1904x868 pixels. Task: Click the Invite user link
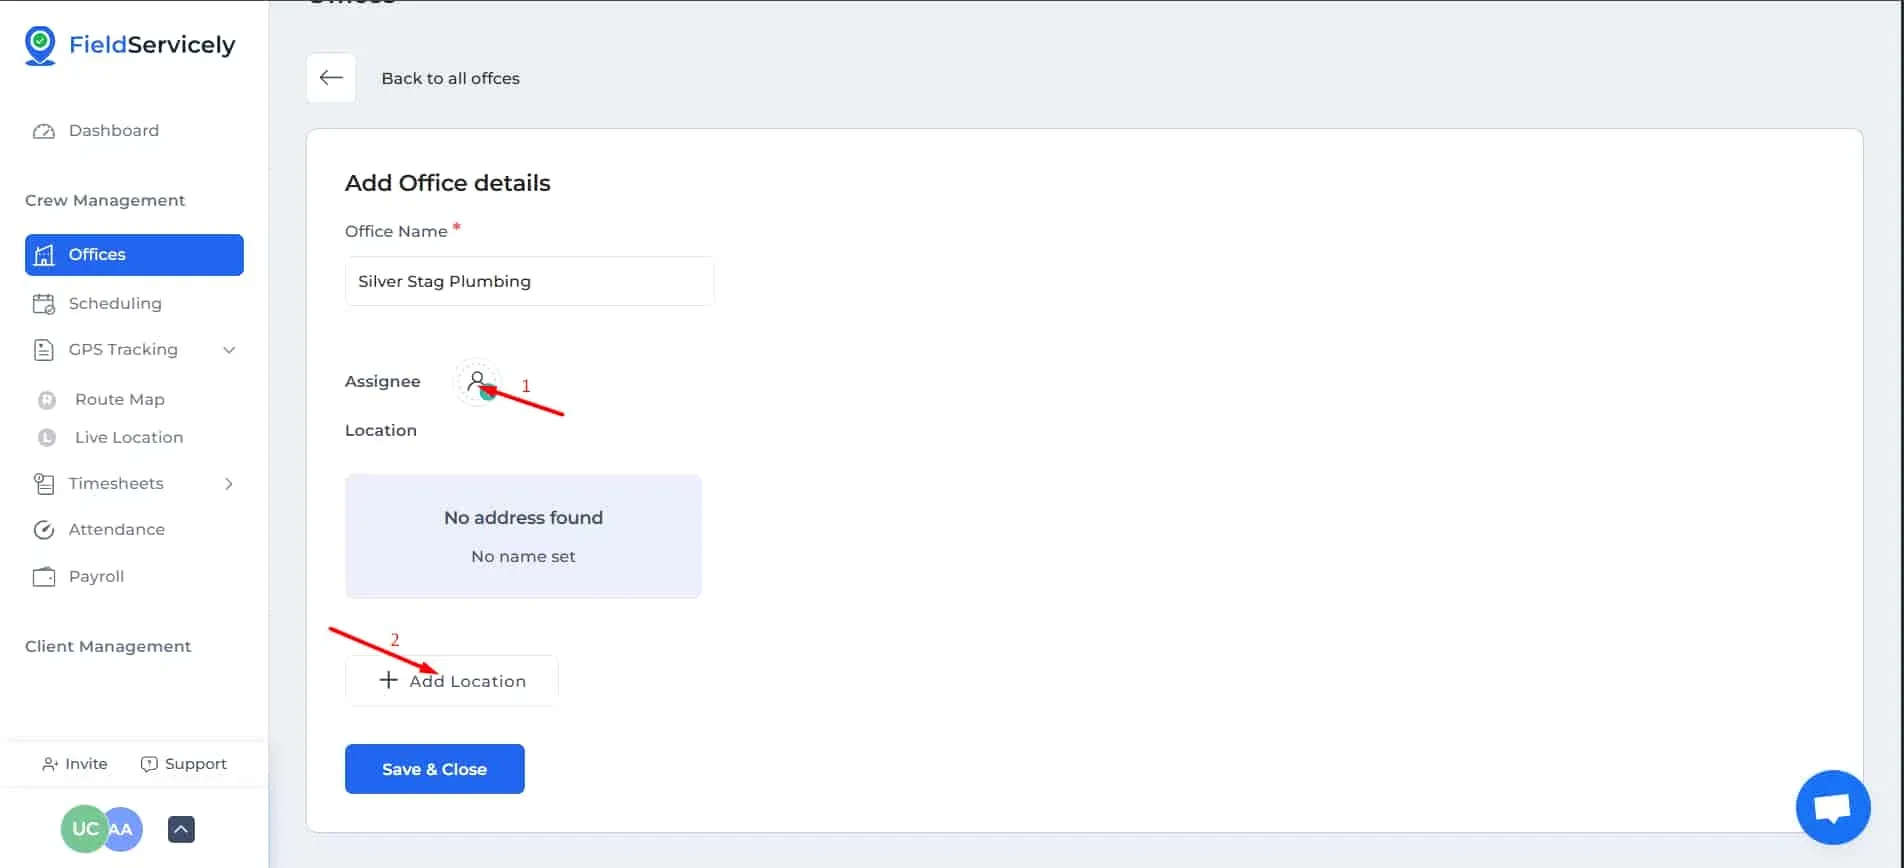point(75,763)
